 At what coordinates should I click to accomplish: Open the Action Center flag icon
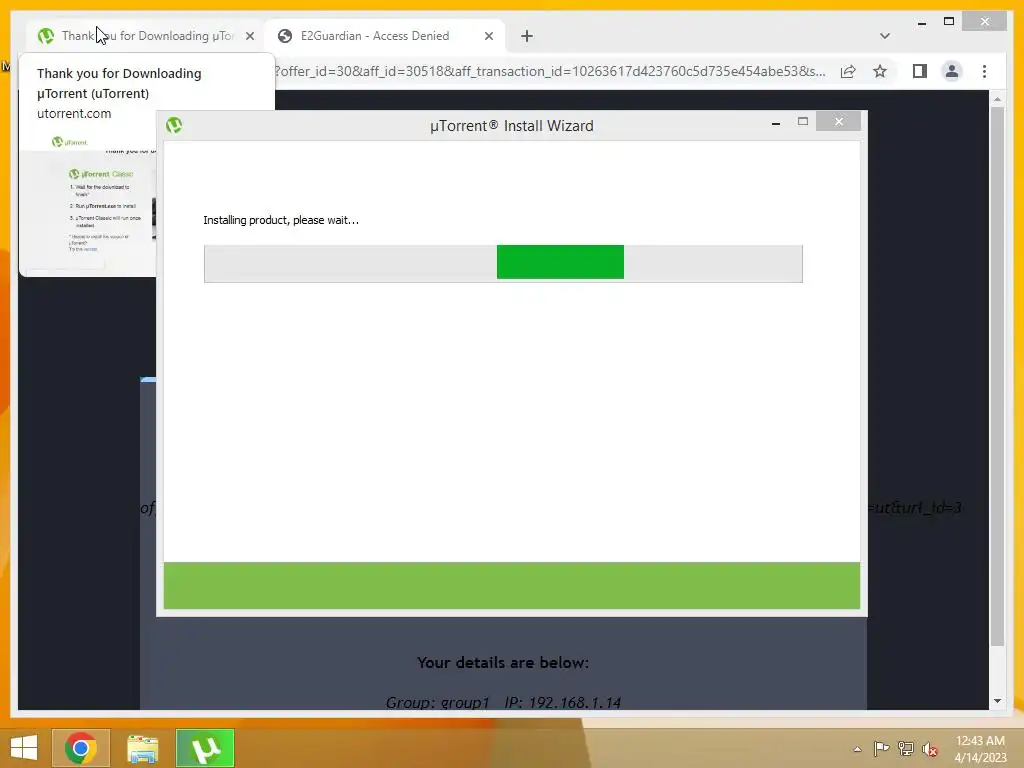tap(881, 748)
